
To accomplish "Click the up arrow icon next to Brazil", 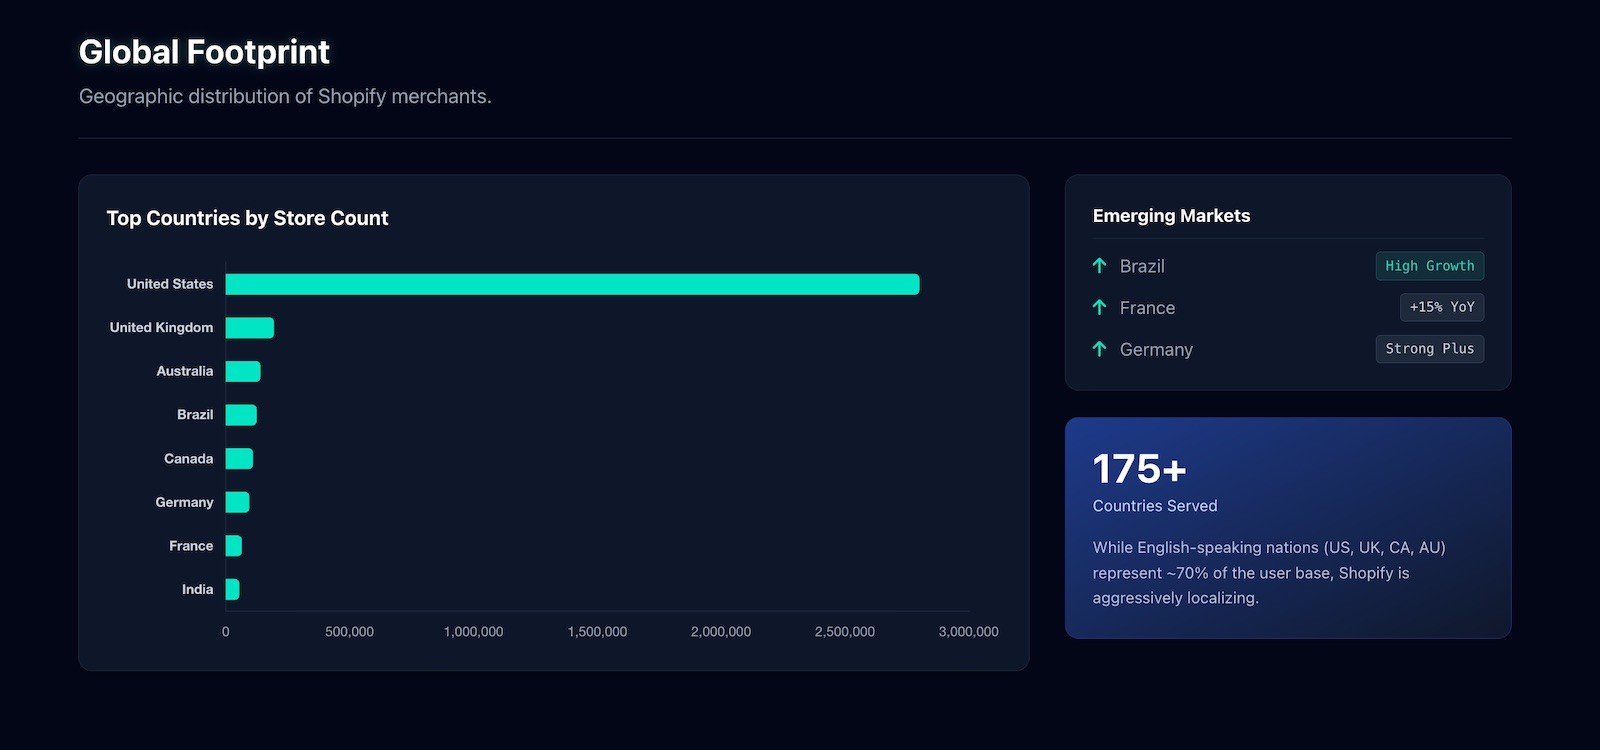I will coord(1099,265).
